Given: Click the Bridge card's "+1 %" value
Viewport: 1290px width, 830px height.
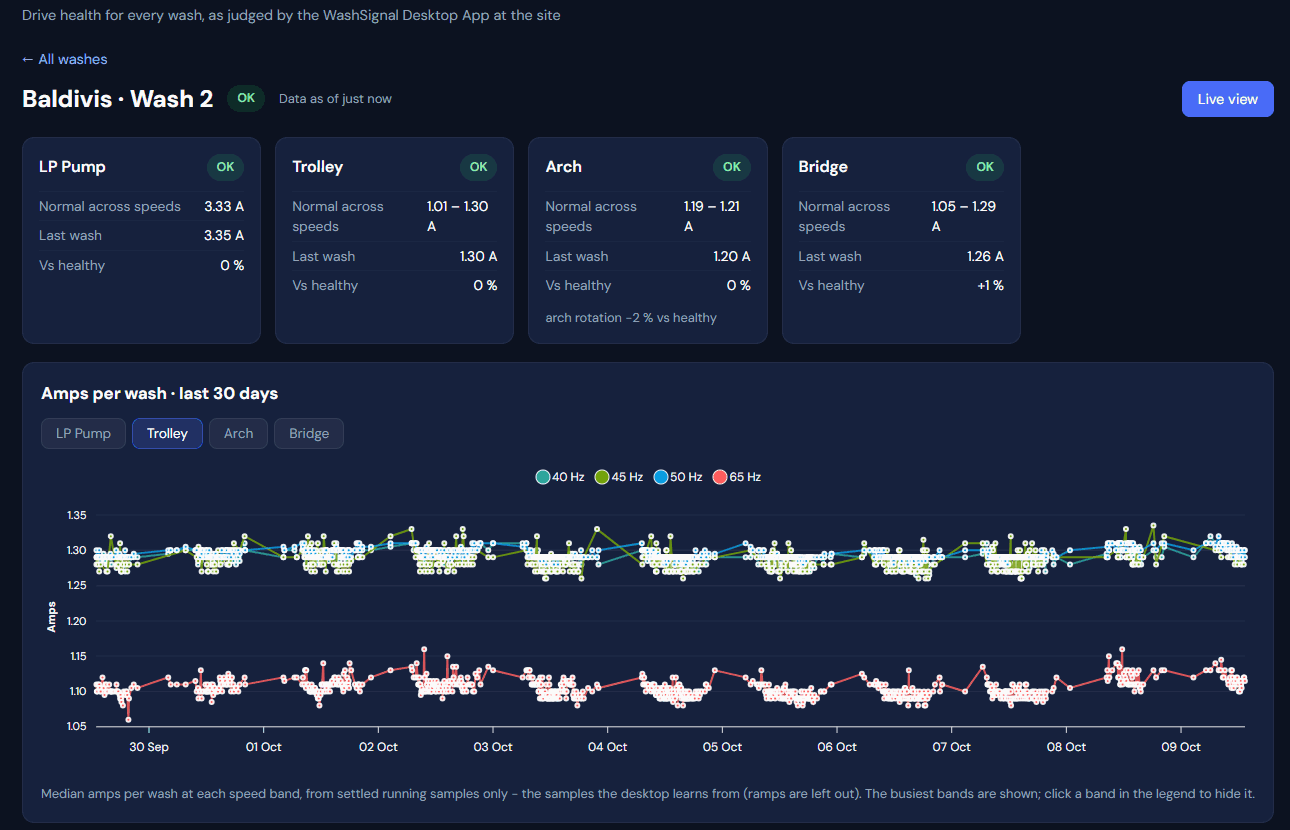Looking at the screenshot, I should click(991, 285).
